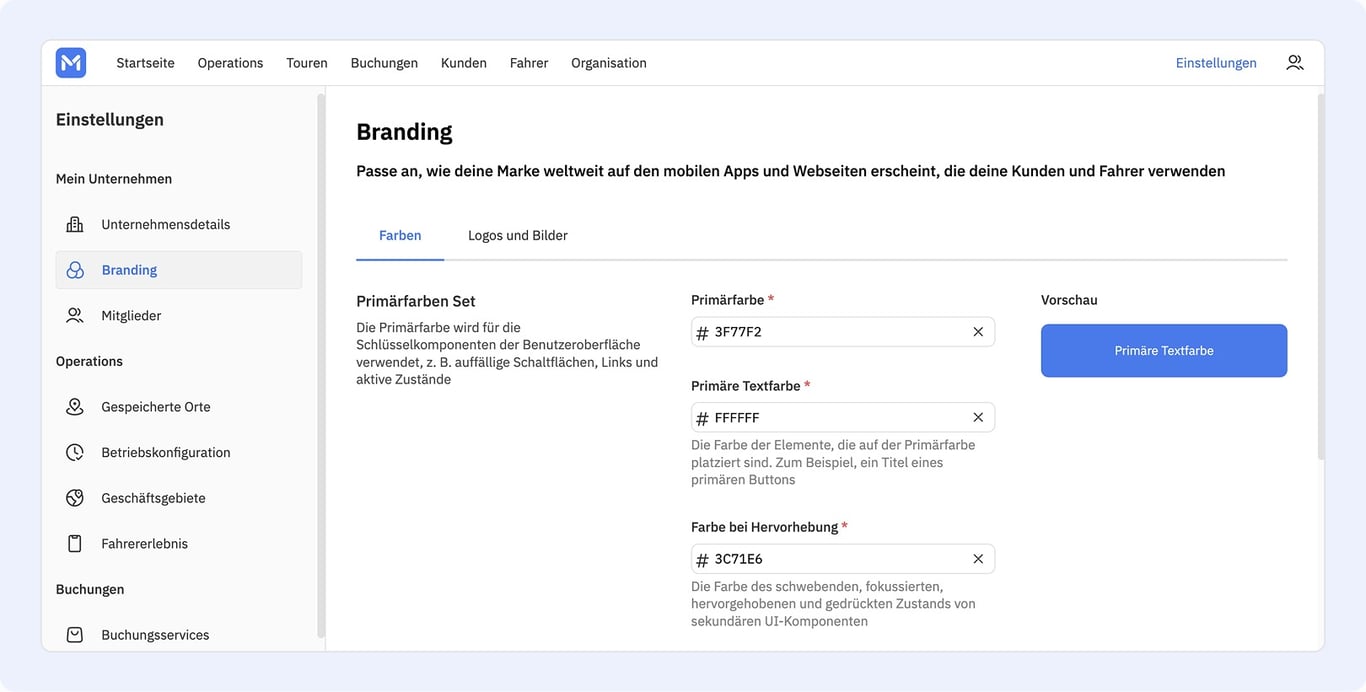Click the Unternehmensdetails building icon

click(x=75, y=224)
